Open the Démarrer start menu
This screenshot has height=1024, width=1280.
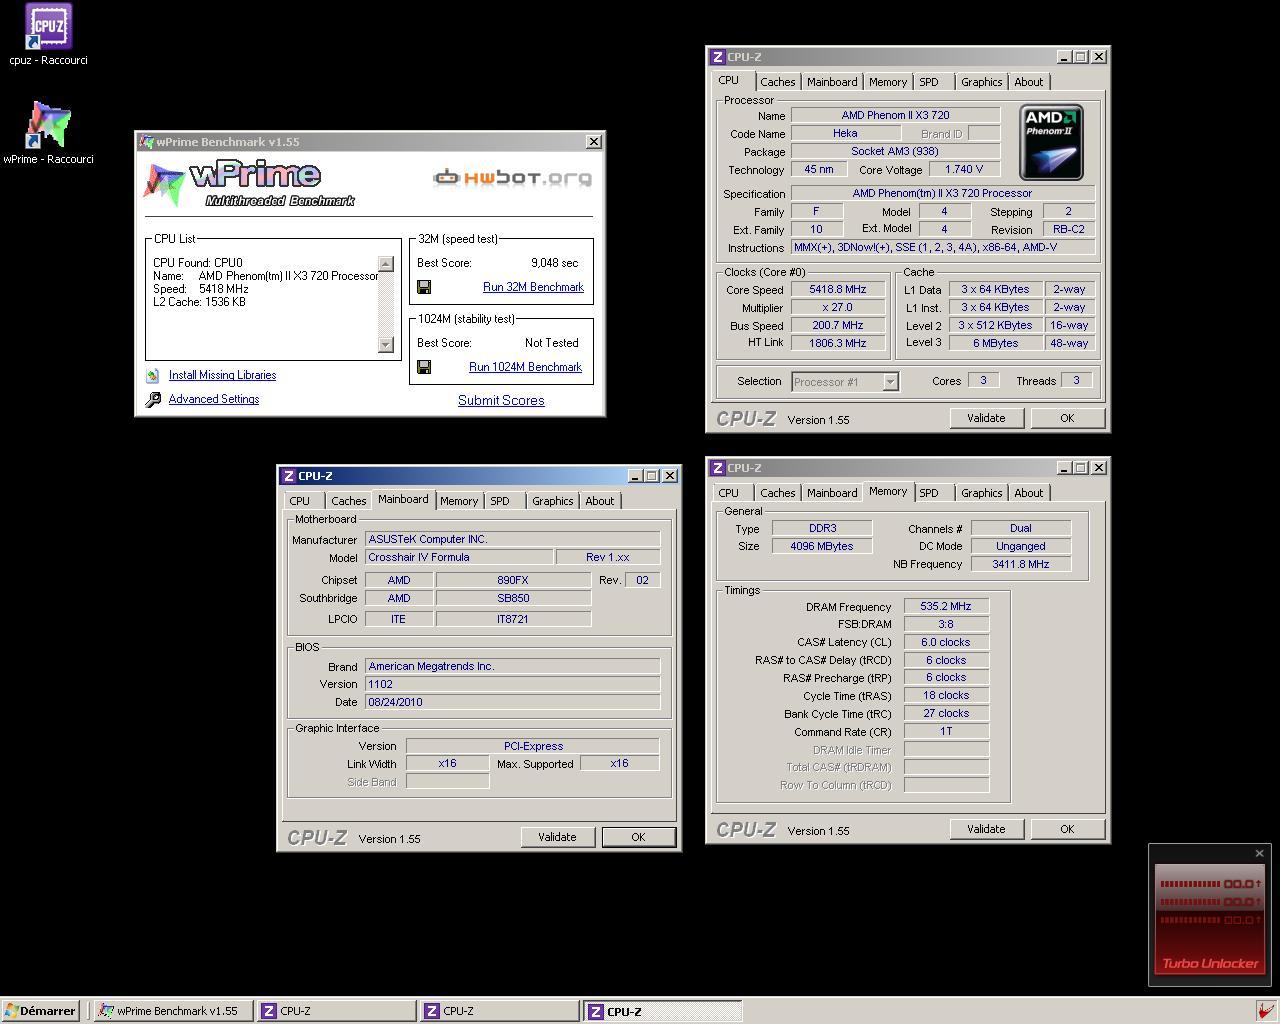click(40, 1011)
